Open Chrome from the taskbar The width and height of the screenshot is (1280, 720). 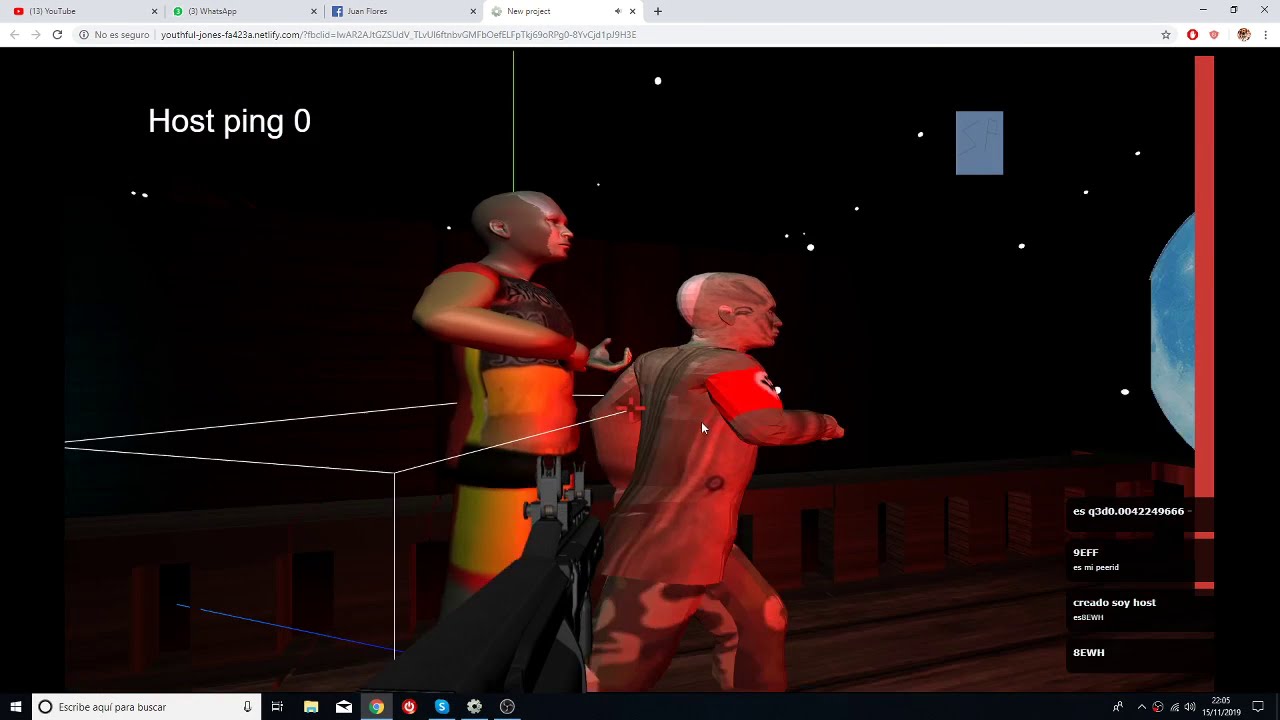click(x=376, y=707)
